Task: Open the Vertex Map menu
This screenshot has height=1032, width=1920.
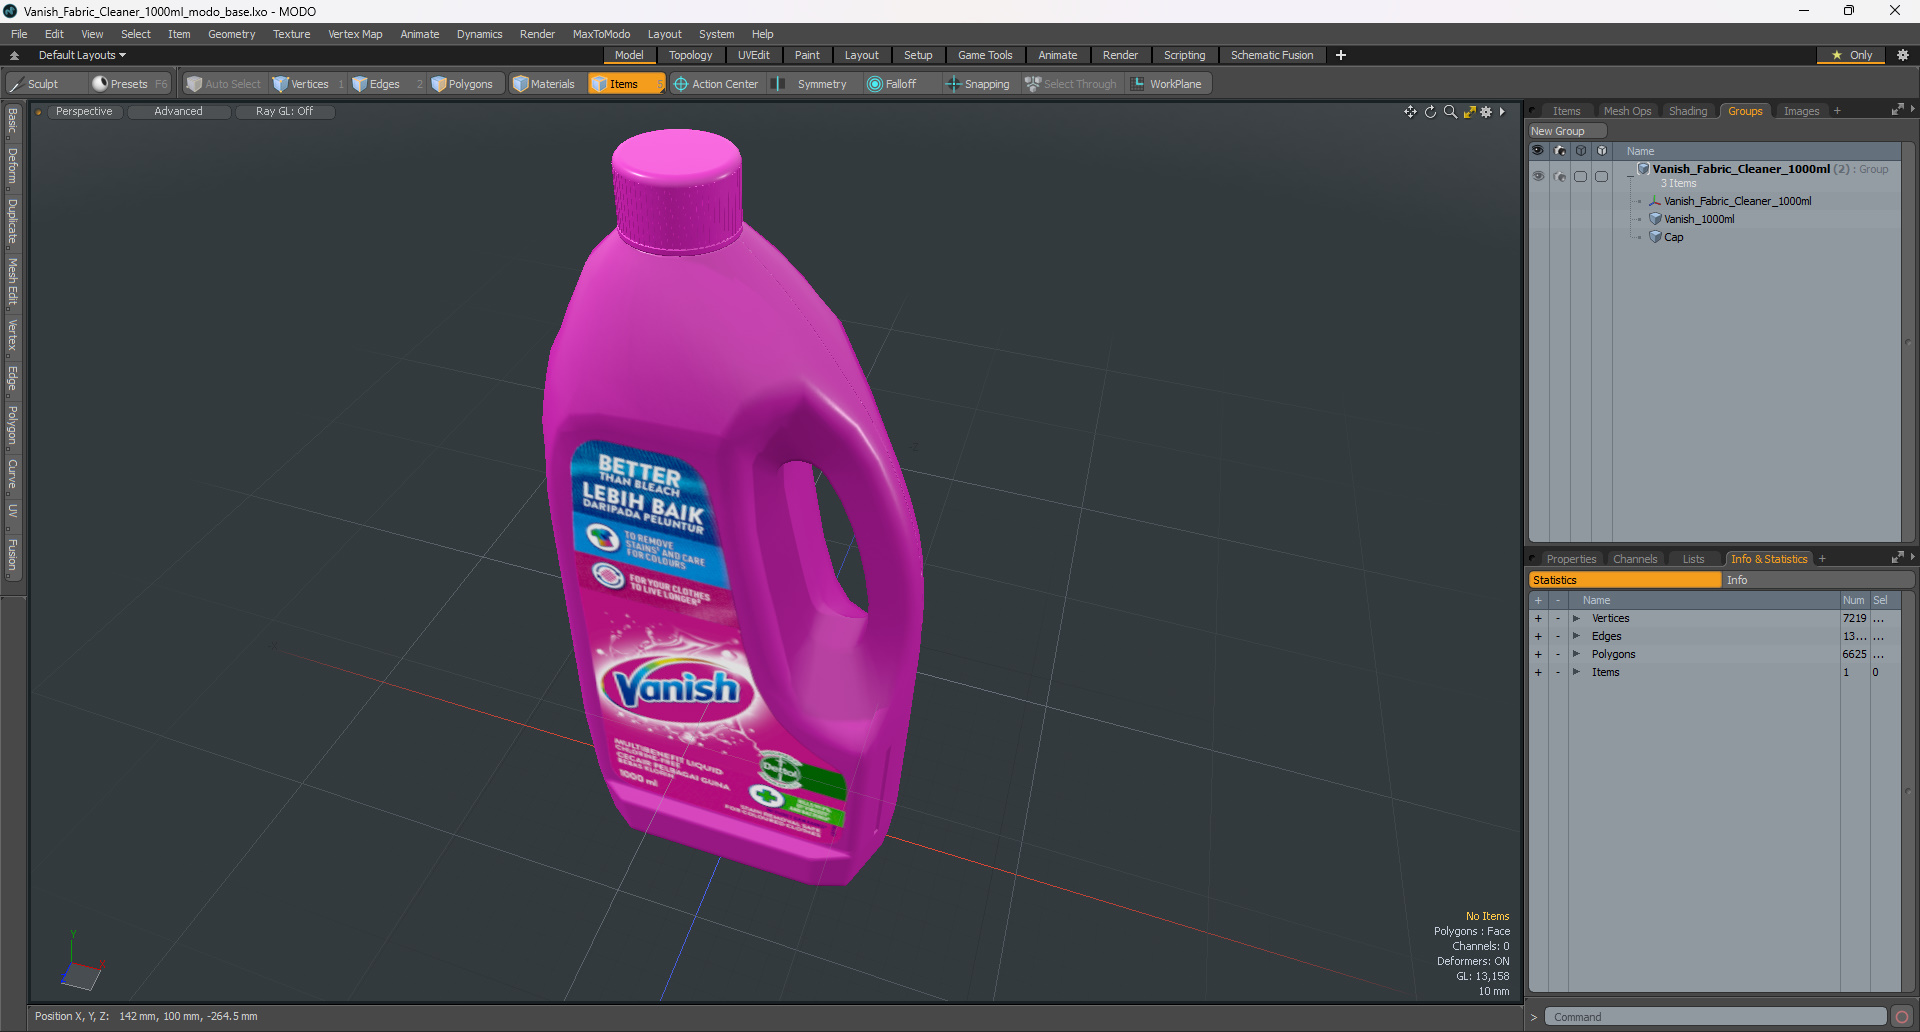Action: pos(355,34)
